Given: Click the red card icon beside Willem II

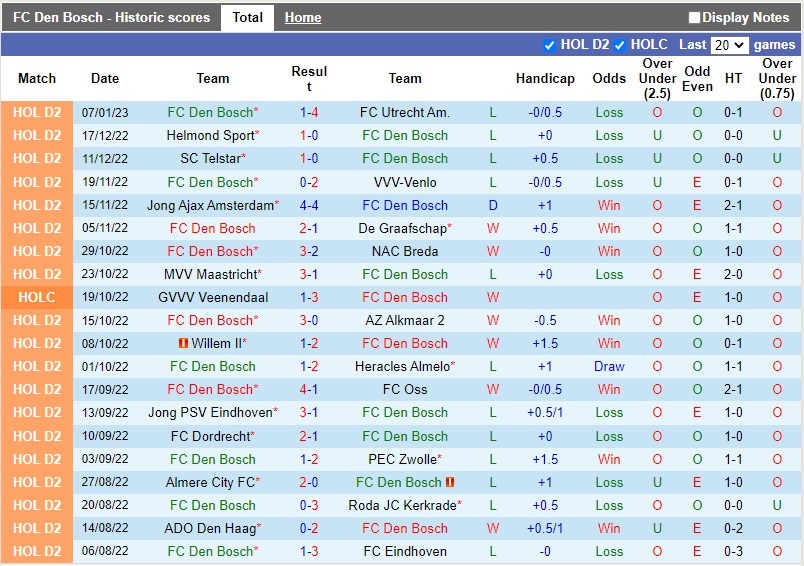Looking at the screenshot, I should pyautogui.click(x=183, y=343).
